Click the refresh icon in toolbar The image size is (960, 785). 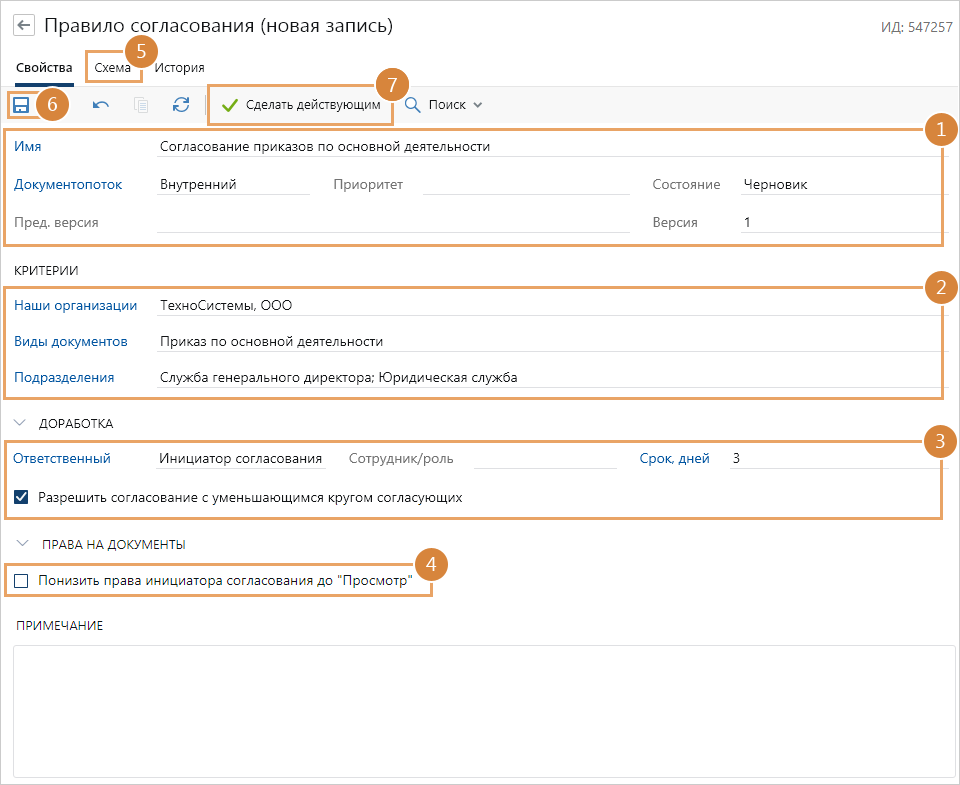[x=181, y=105]
